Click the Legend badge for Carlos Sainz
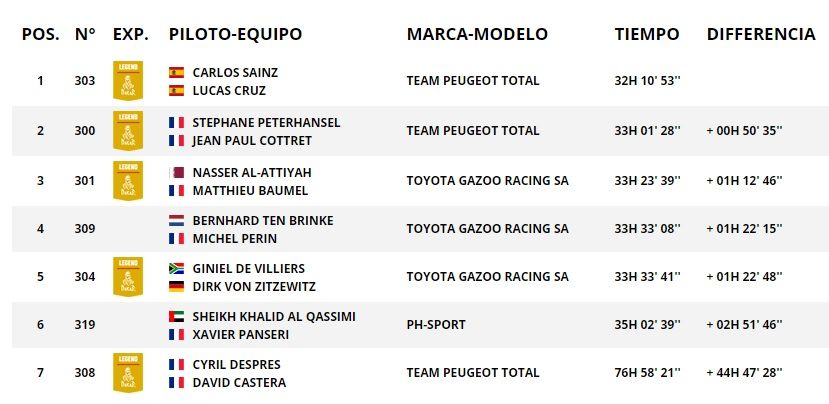Screen dimensions: 829x404 128,81
